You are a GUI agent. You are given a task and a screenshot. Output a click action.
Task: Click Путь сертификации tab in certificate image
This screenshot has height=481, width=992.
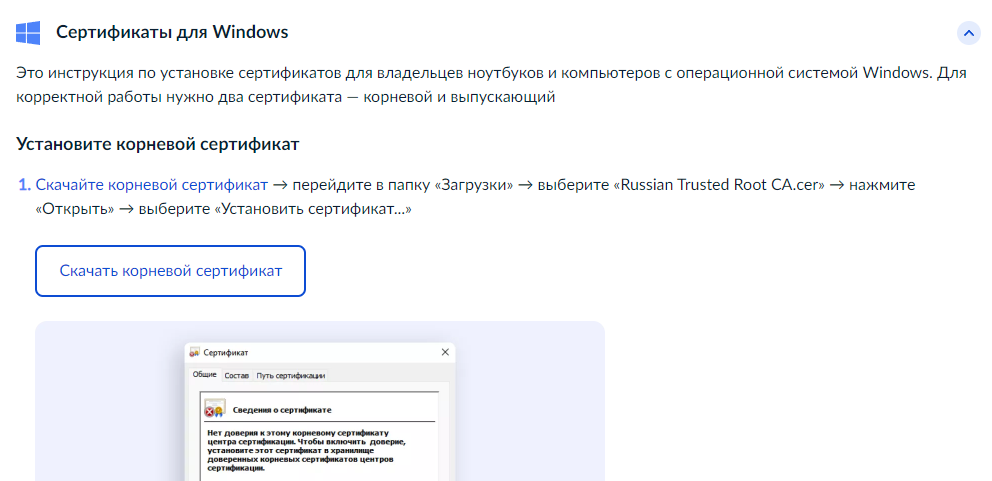point(291,375)
